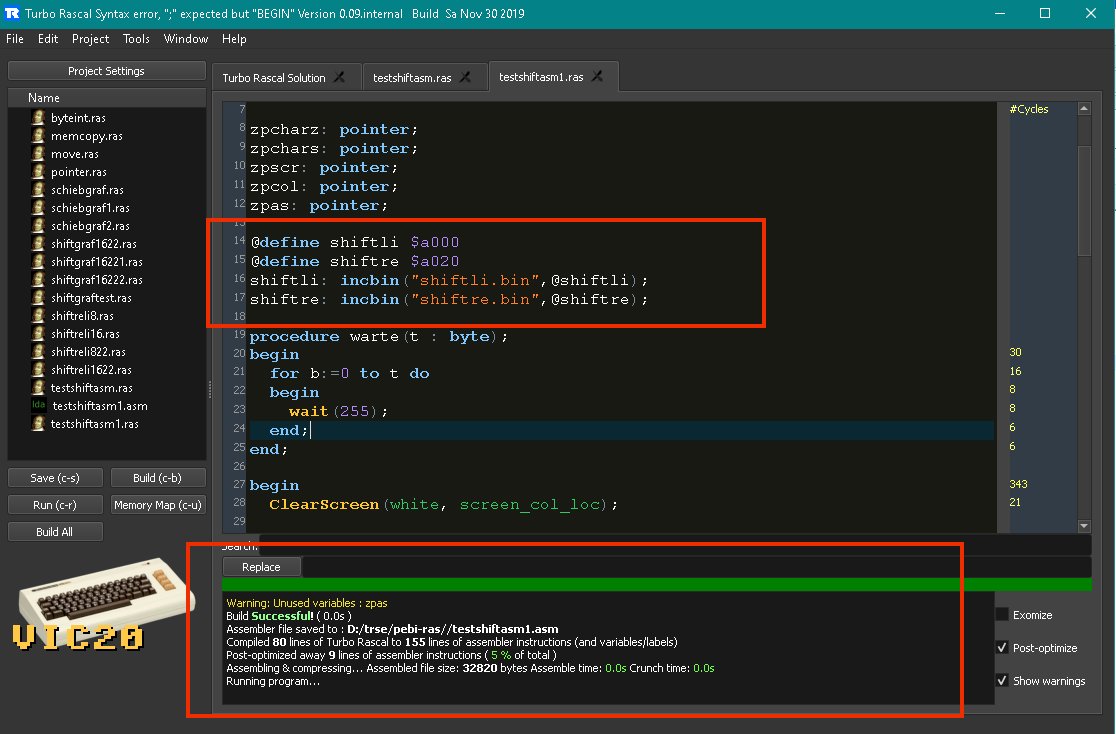The height and width of the screenshot is (734, 1116).
Task: Click the Save (c-s) button
Action: point(55,478)
